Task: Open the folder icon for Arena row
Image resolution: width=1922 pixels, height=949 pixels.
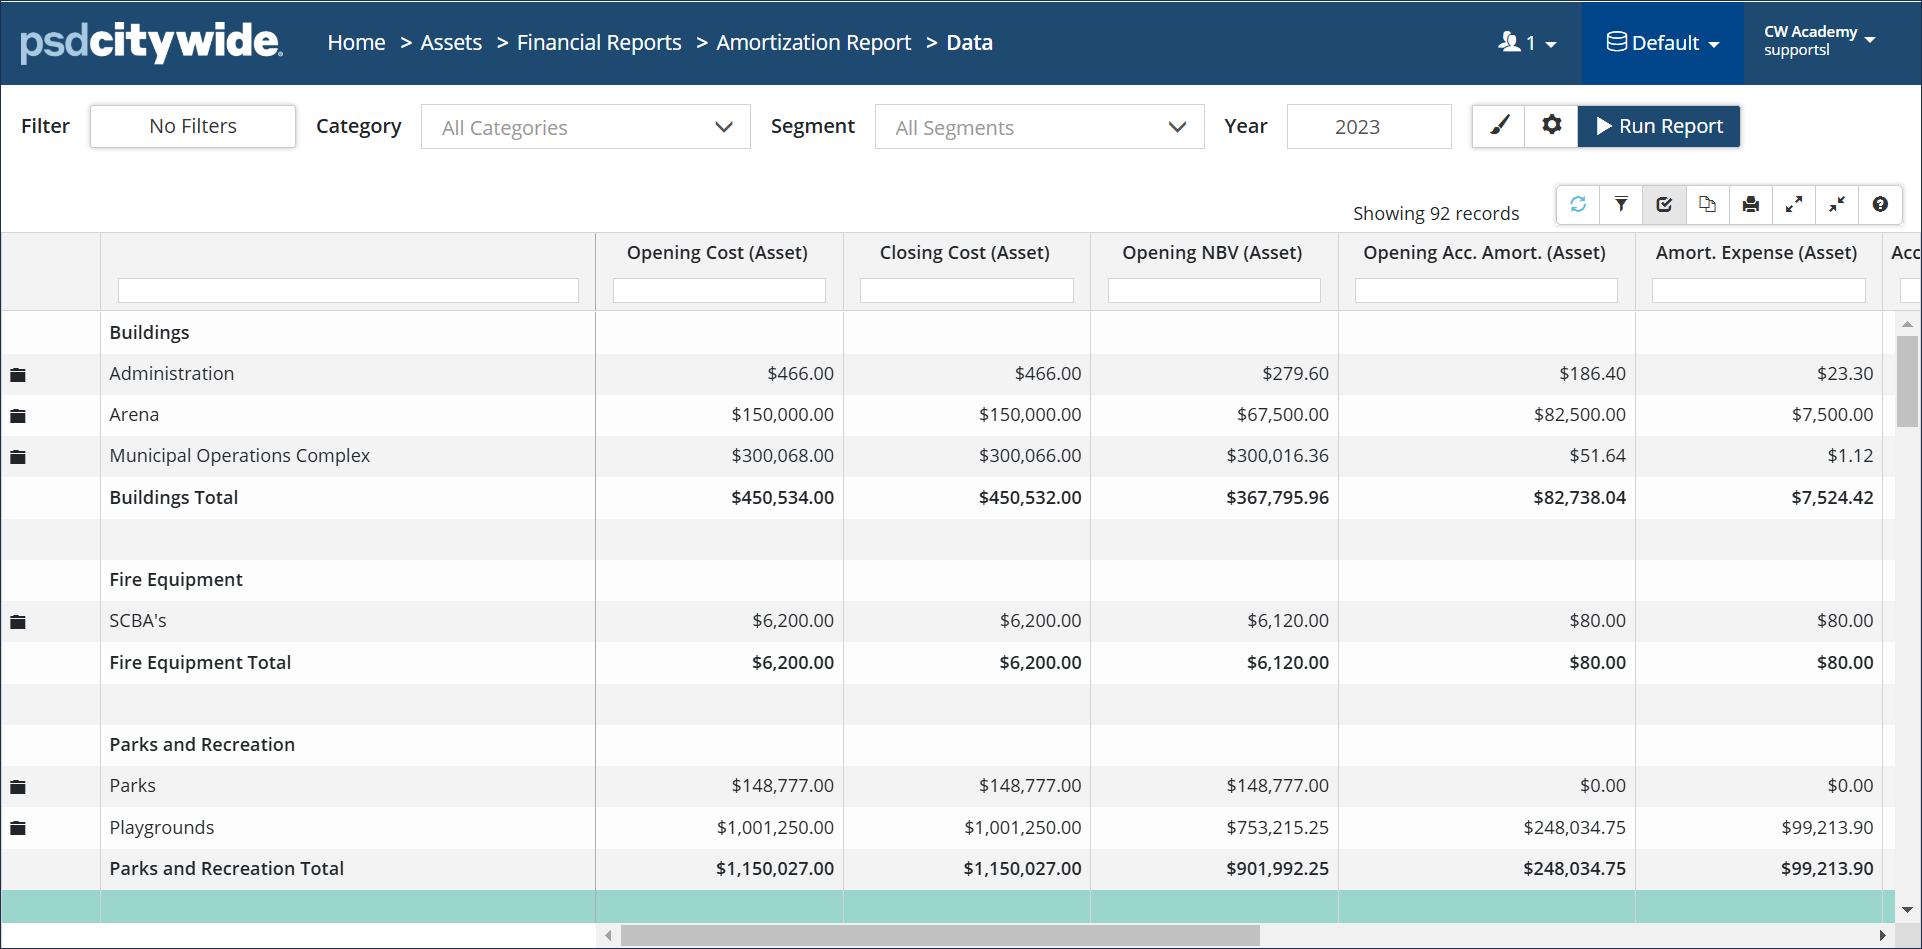Action: 18,416
